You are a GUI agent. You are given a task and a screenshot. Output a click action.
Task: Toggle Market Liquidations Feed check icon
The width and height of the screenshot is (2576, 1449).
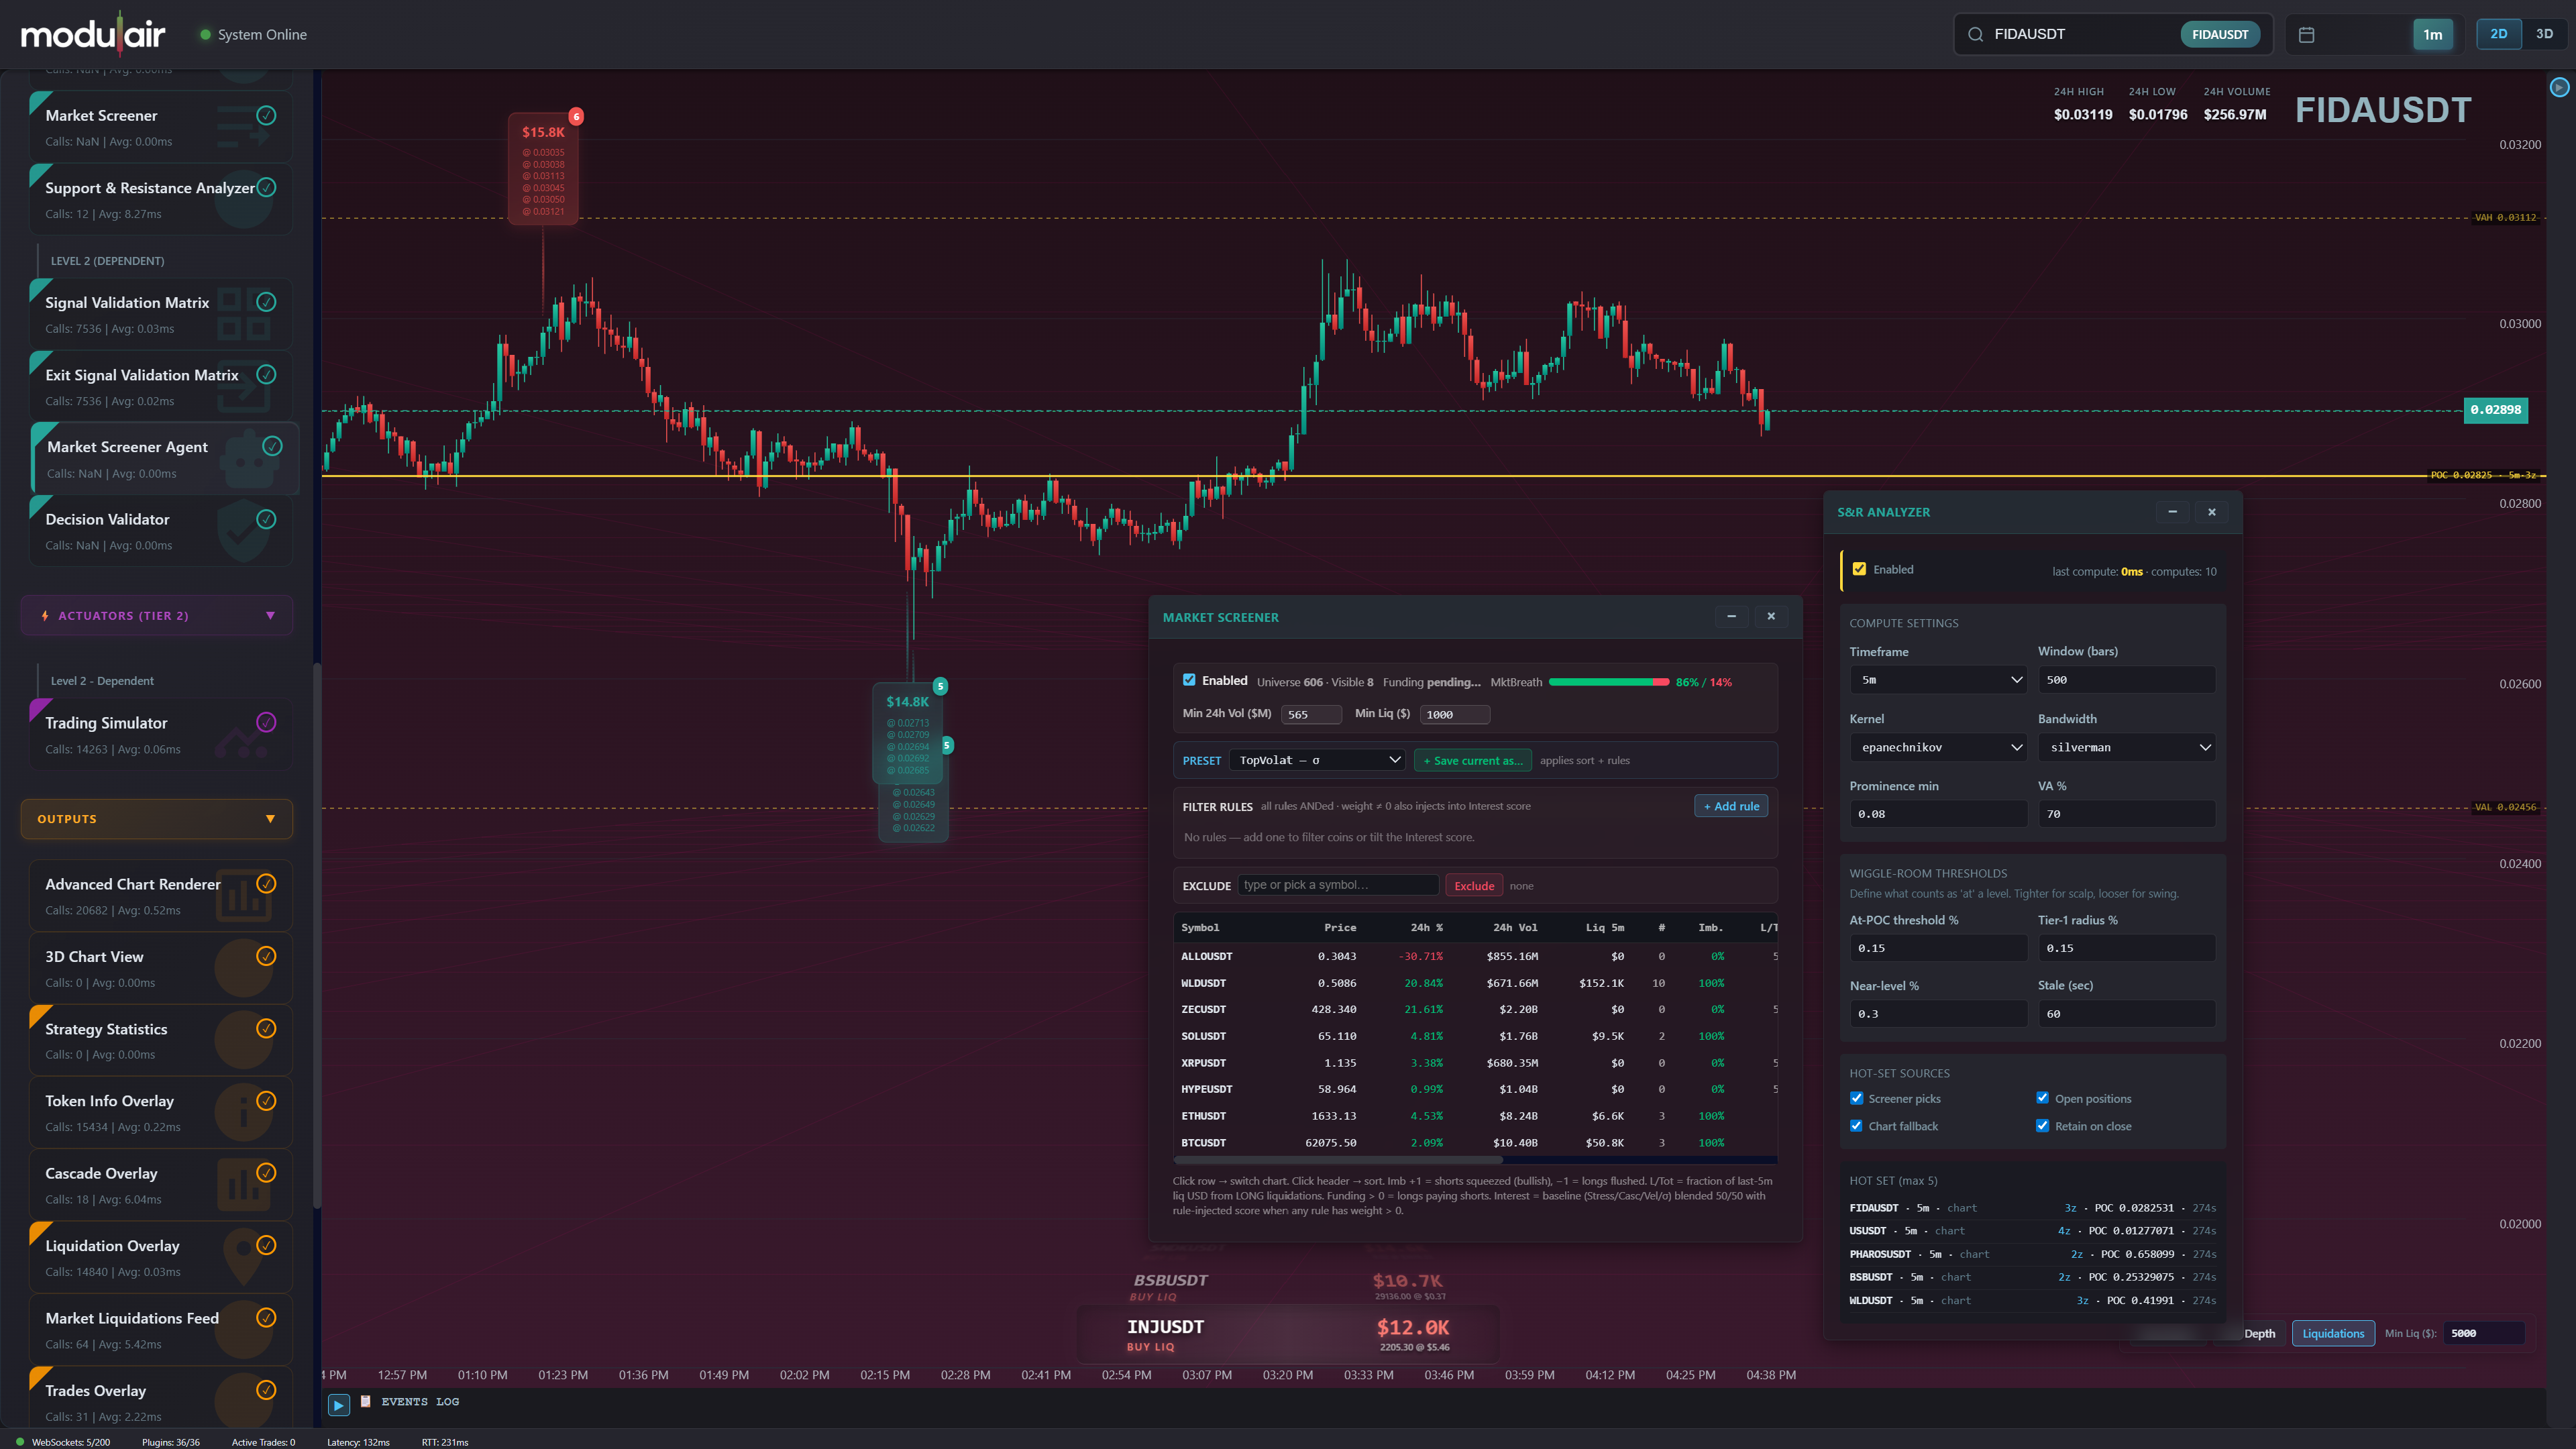tap(266, 1317)
